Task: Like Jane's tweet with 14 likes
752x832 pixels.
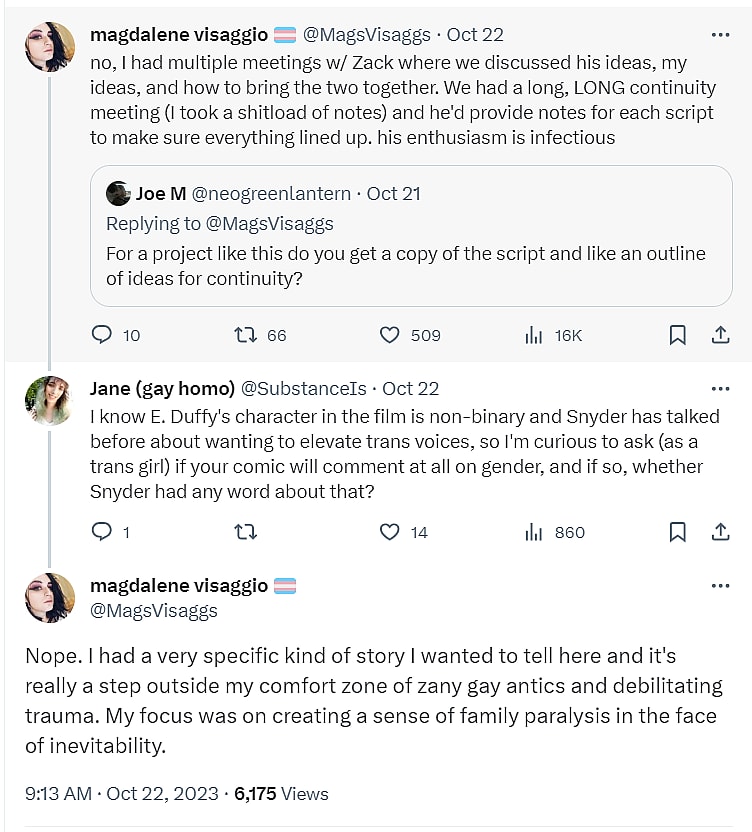Action: click(x=390, y=532)
